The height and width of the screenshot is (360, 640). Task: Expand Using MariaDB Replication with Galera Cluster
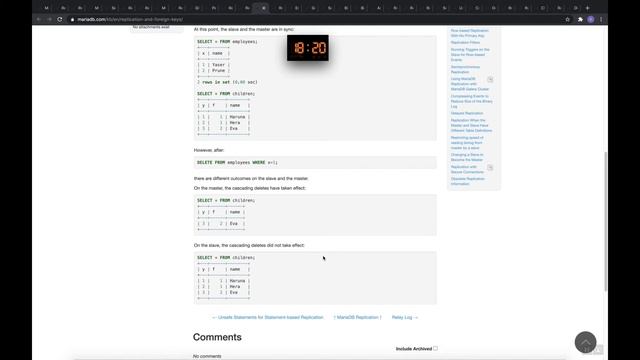tap(490, 79)
